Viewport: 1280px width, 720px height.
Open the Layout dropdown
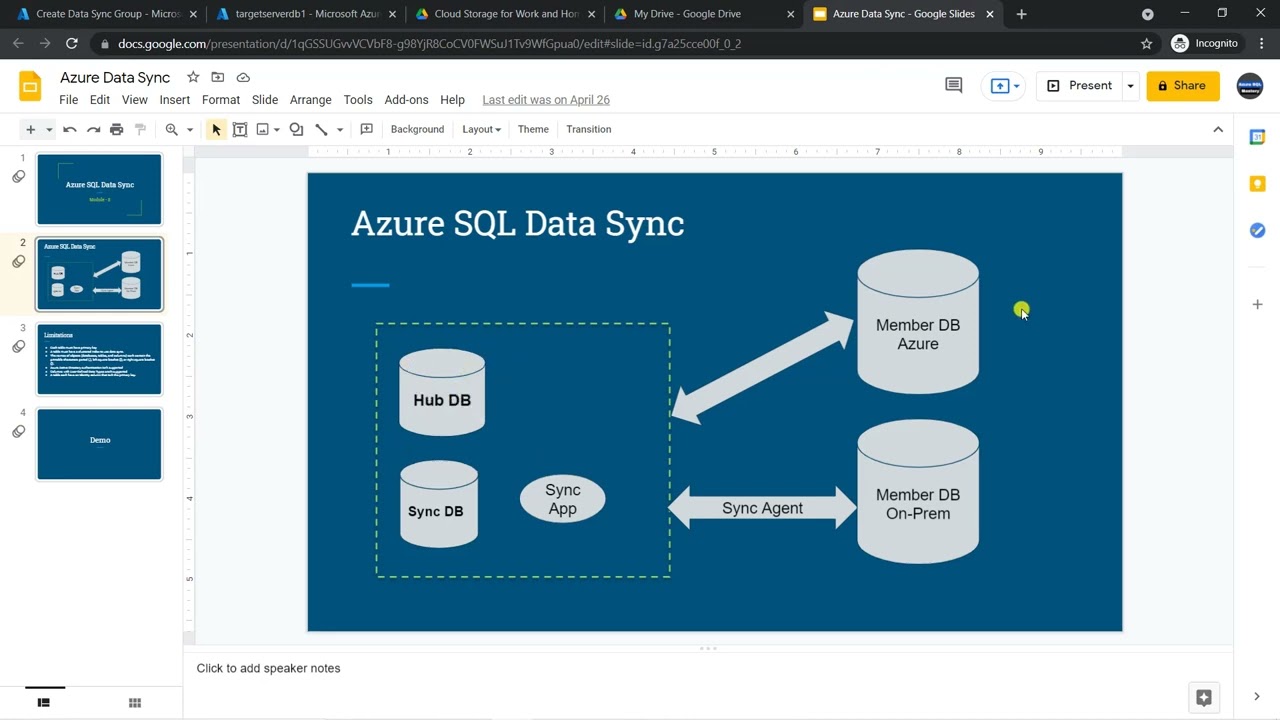point(481,129)
